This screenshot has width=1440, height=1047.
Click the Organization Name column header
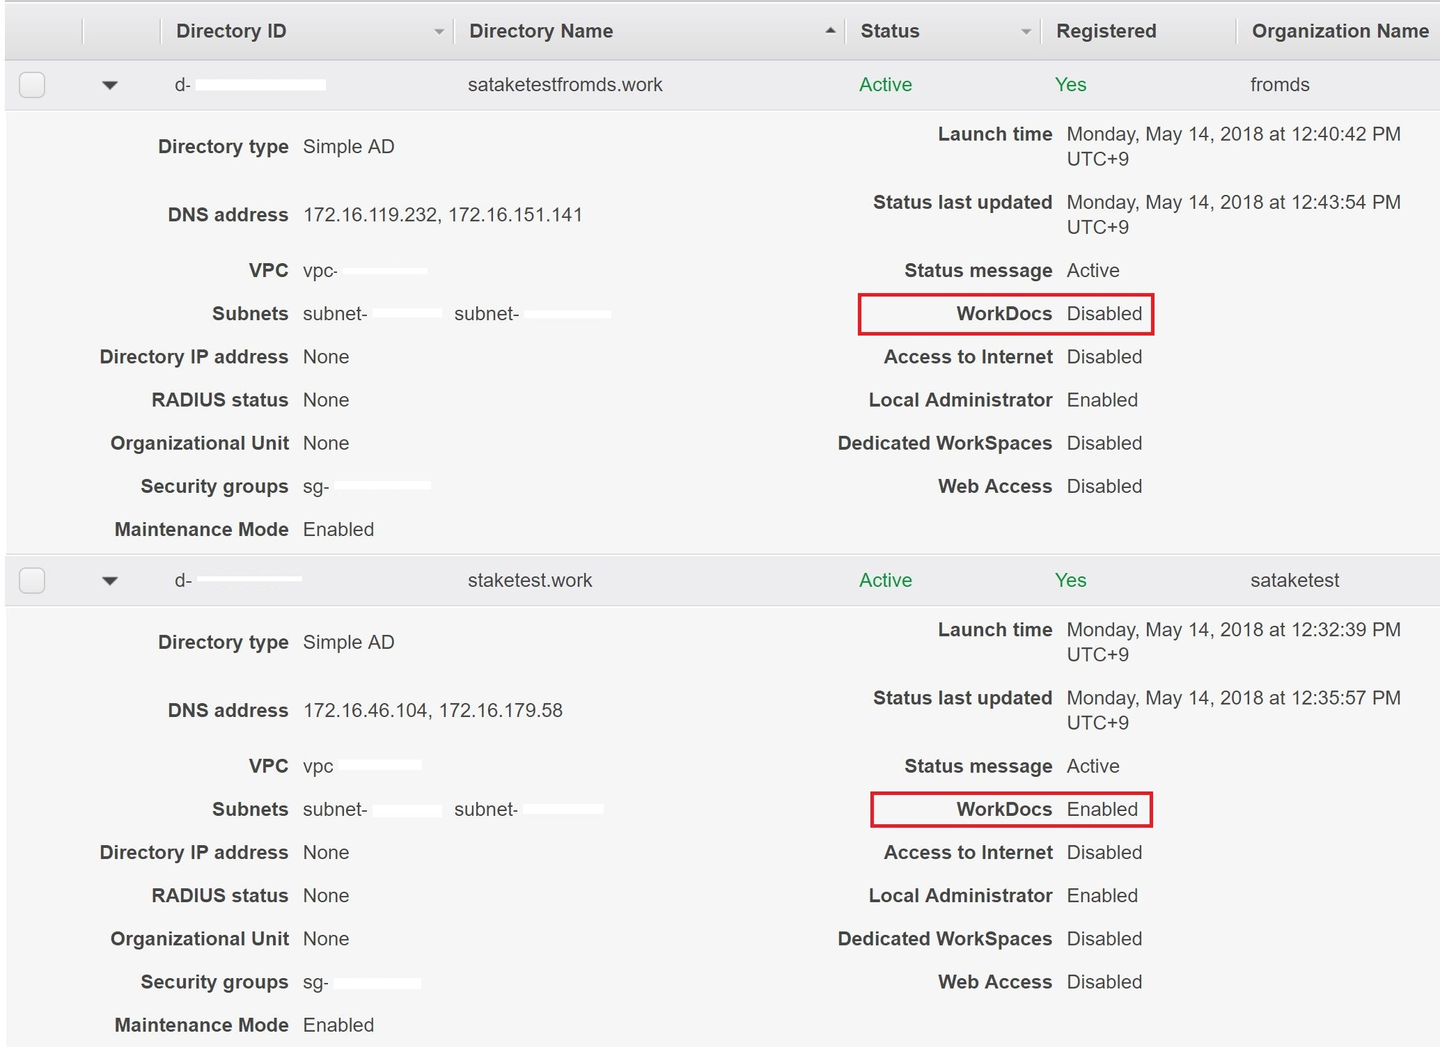pyautogui.click(x=1340, y=31)
